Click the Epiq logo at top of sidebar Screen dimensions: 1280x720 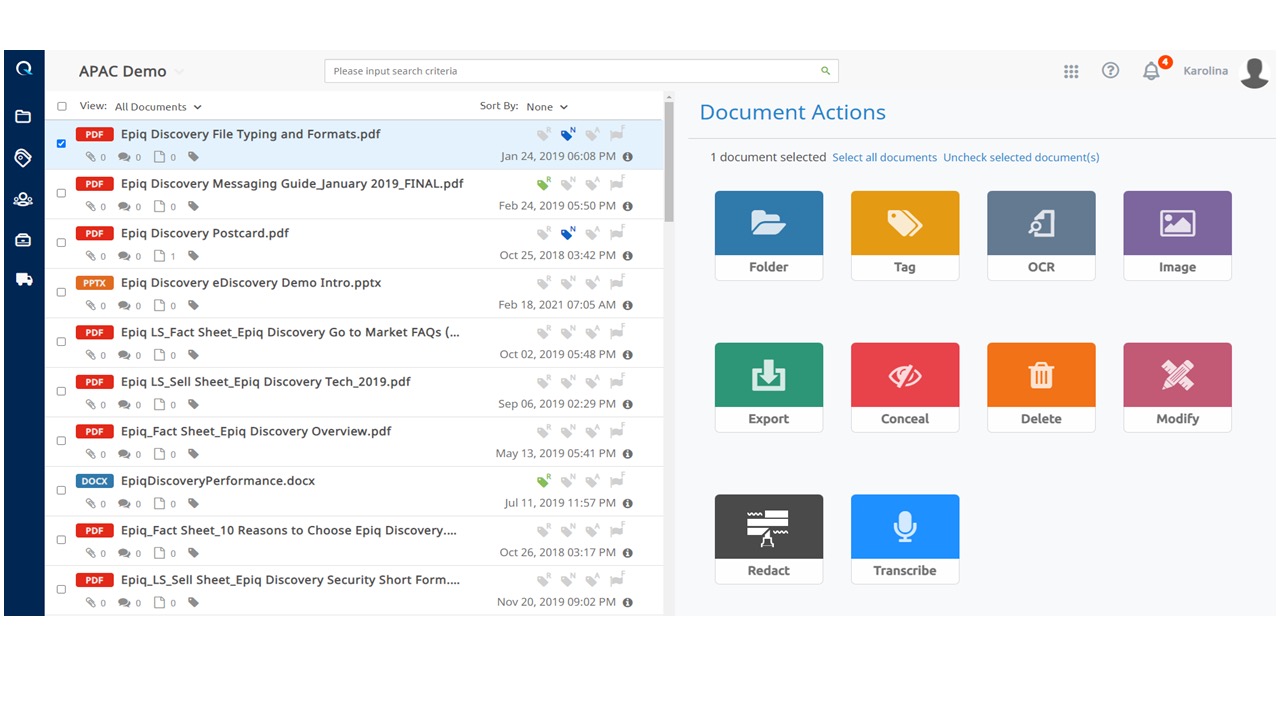click(24, 69)
